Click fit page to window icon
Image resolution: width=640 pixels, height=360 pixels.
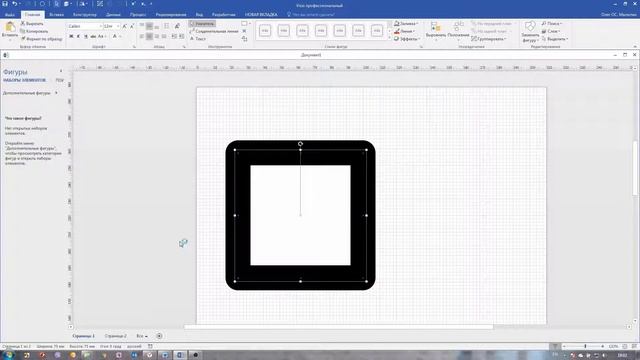pyautogui.click(x=624, y=346)
